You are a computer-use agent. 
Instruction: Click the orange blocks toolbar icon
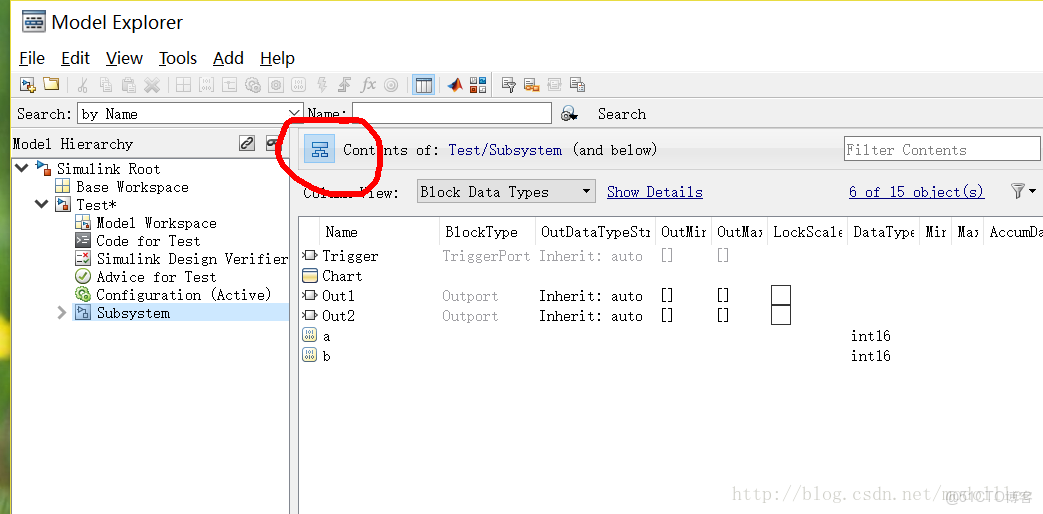[x=531, y=85]
